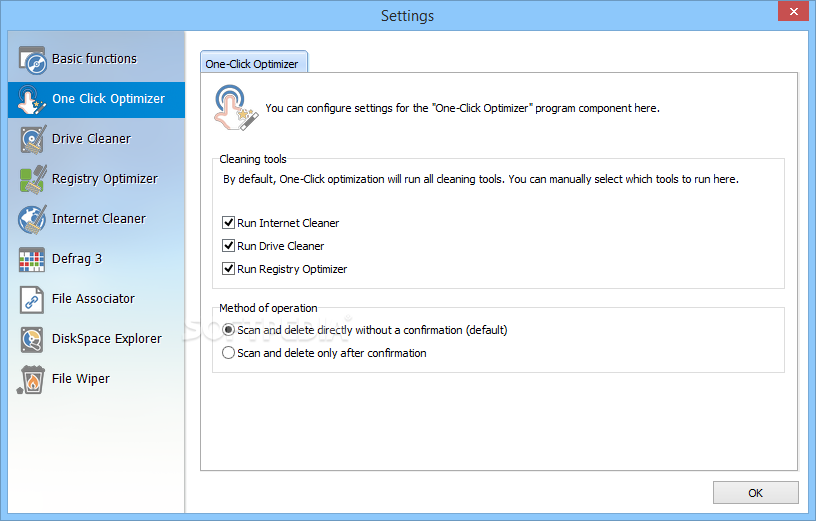Switch to Internet Cleaner settings
816x521 pixels.
96,219
